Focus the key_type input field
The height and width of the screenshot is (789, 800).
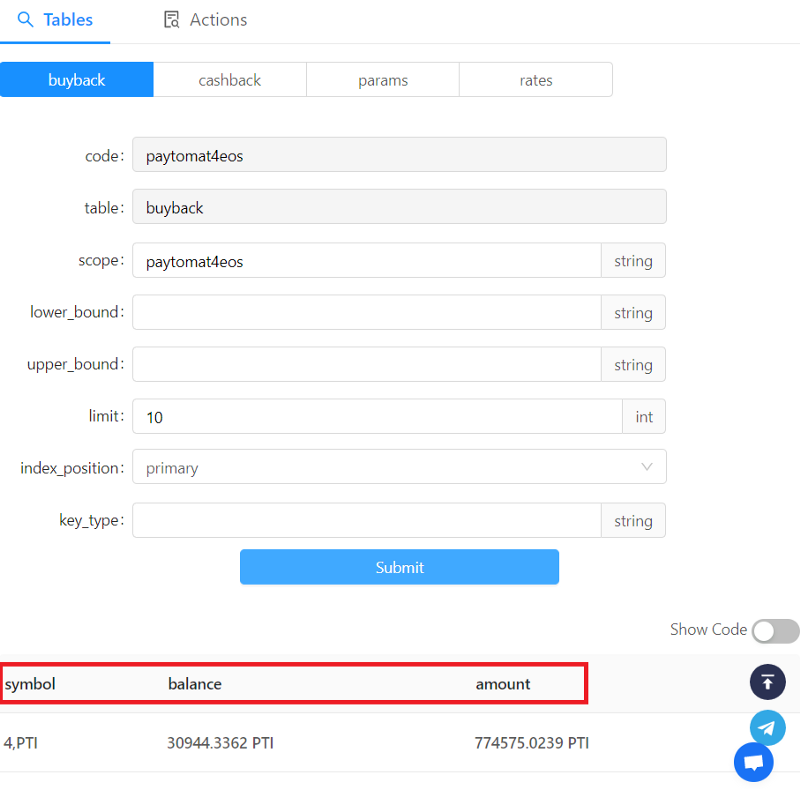(x=367, y=521)
